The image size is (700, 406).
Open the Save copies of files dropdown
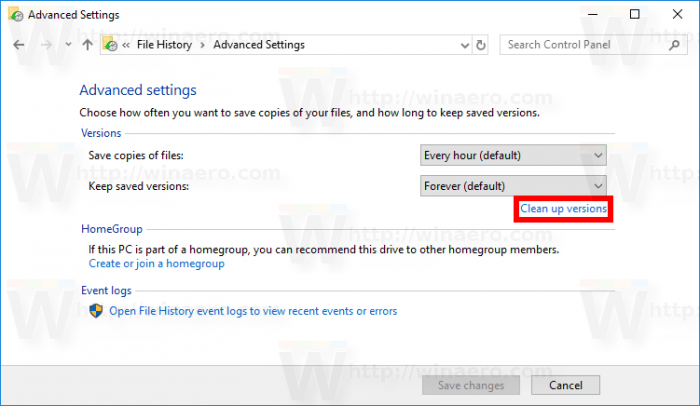point(513,155)
